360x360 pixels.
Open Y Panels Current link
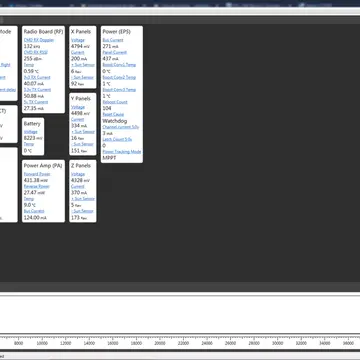pos(78,119)
